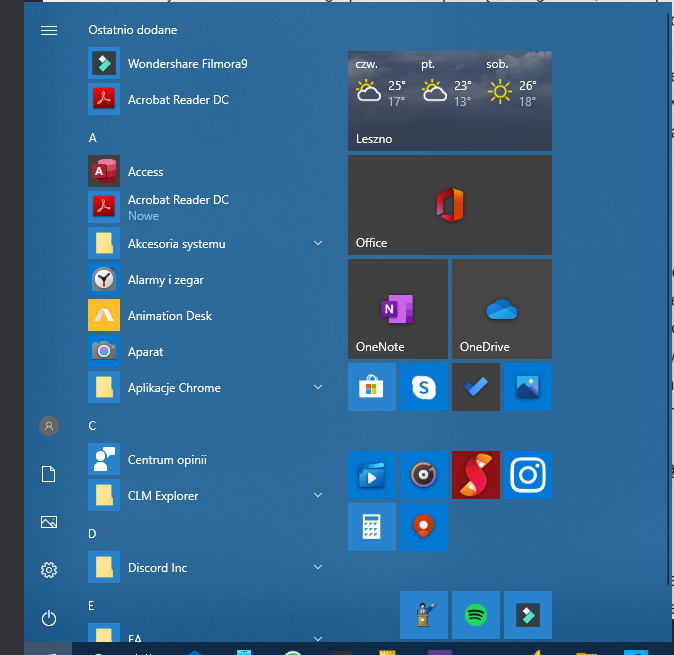Expand the CLM Explorer folder

tap(318, 495)
